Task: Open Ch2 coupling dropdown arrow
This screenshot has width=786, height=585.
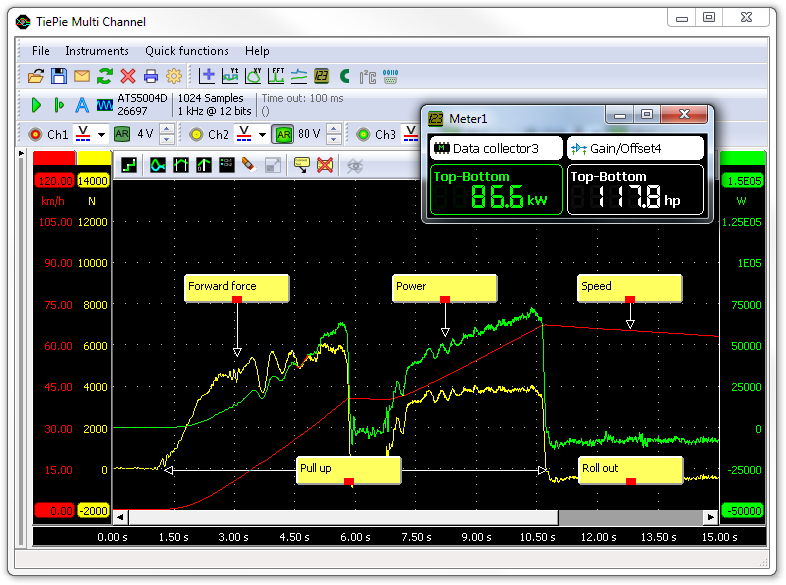Action: pyautogui.click(x=262, y=134)
